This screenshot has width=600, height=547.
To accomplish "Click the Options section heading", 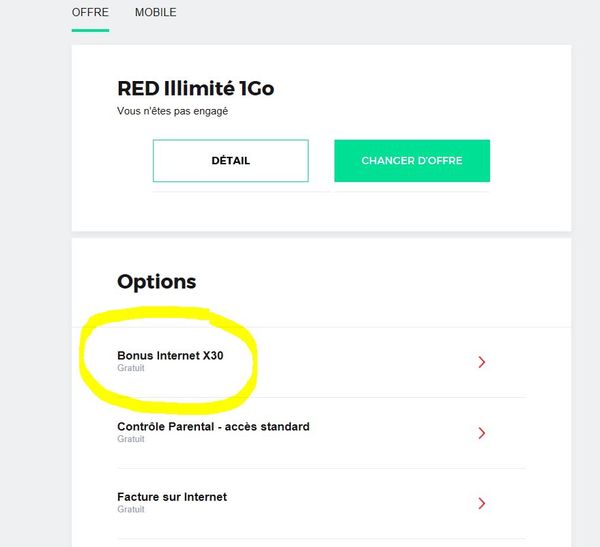I will tap(156, 282).
